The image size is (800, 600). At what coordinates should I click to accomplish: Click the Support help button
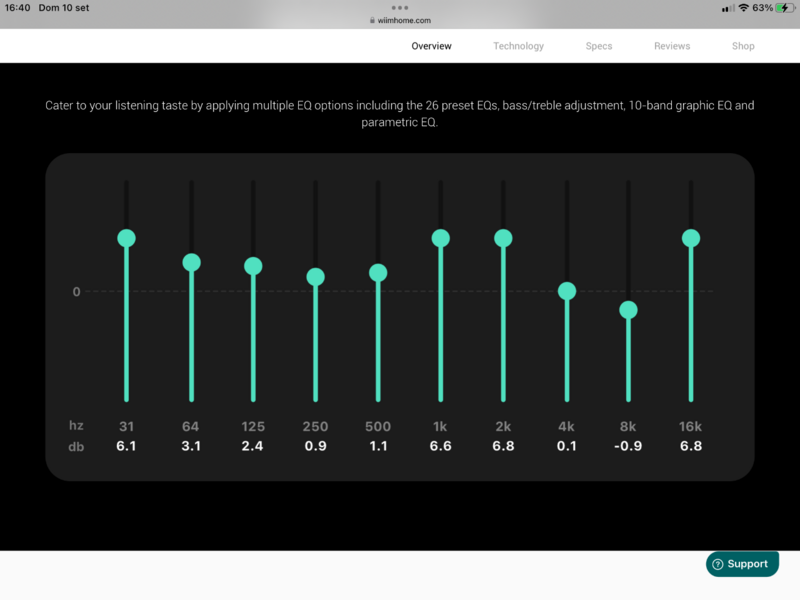tap(742, 564)
